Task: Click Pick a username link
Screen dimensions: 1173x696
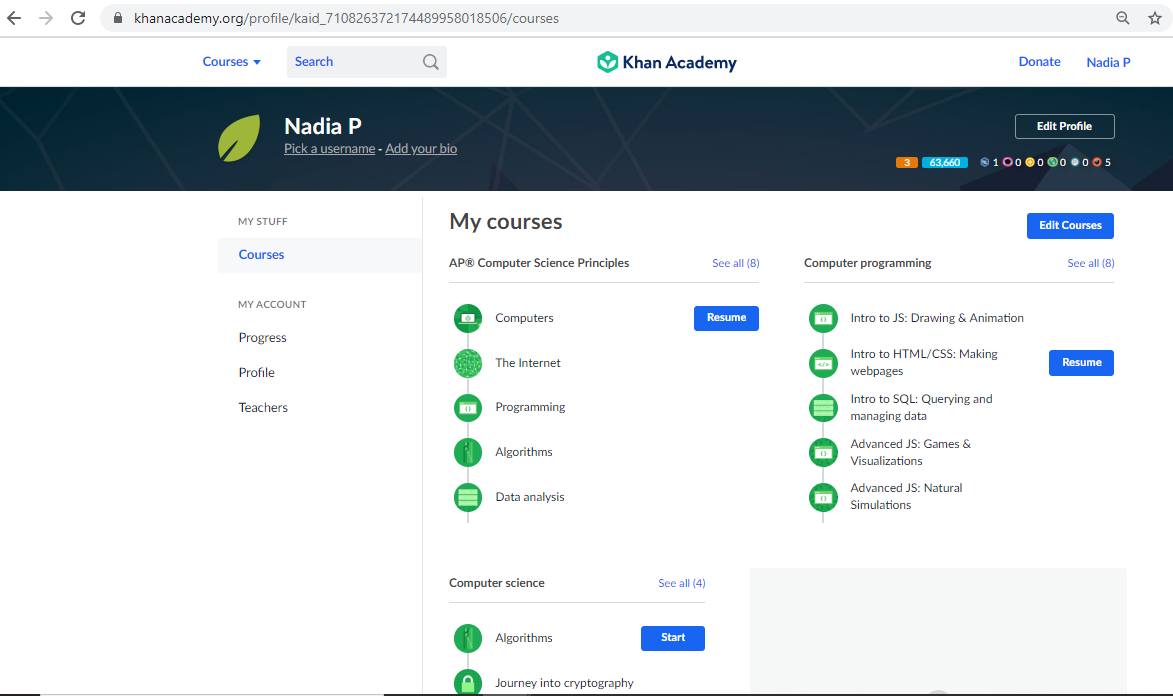Action: point(329,149)
